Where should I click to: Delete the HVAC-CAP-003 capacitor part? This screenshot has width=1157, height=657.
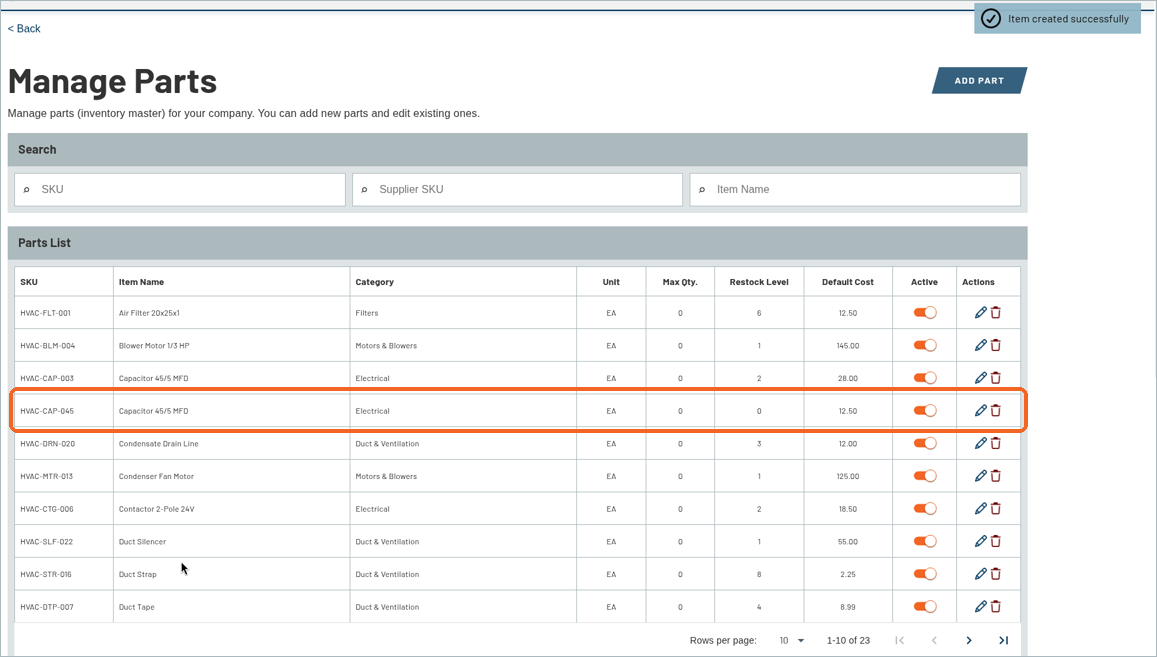(x=995, y=377)
